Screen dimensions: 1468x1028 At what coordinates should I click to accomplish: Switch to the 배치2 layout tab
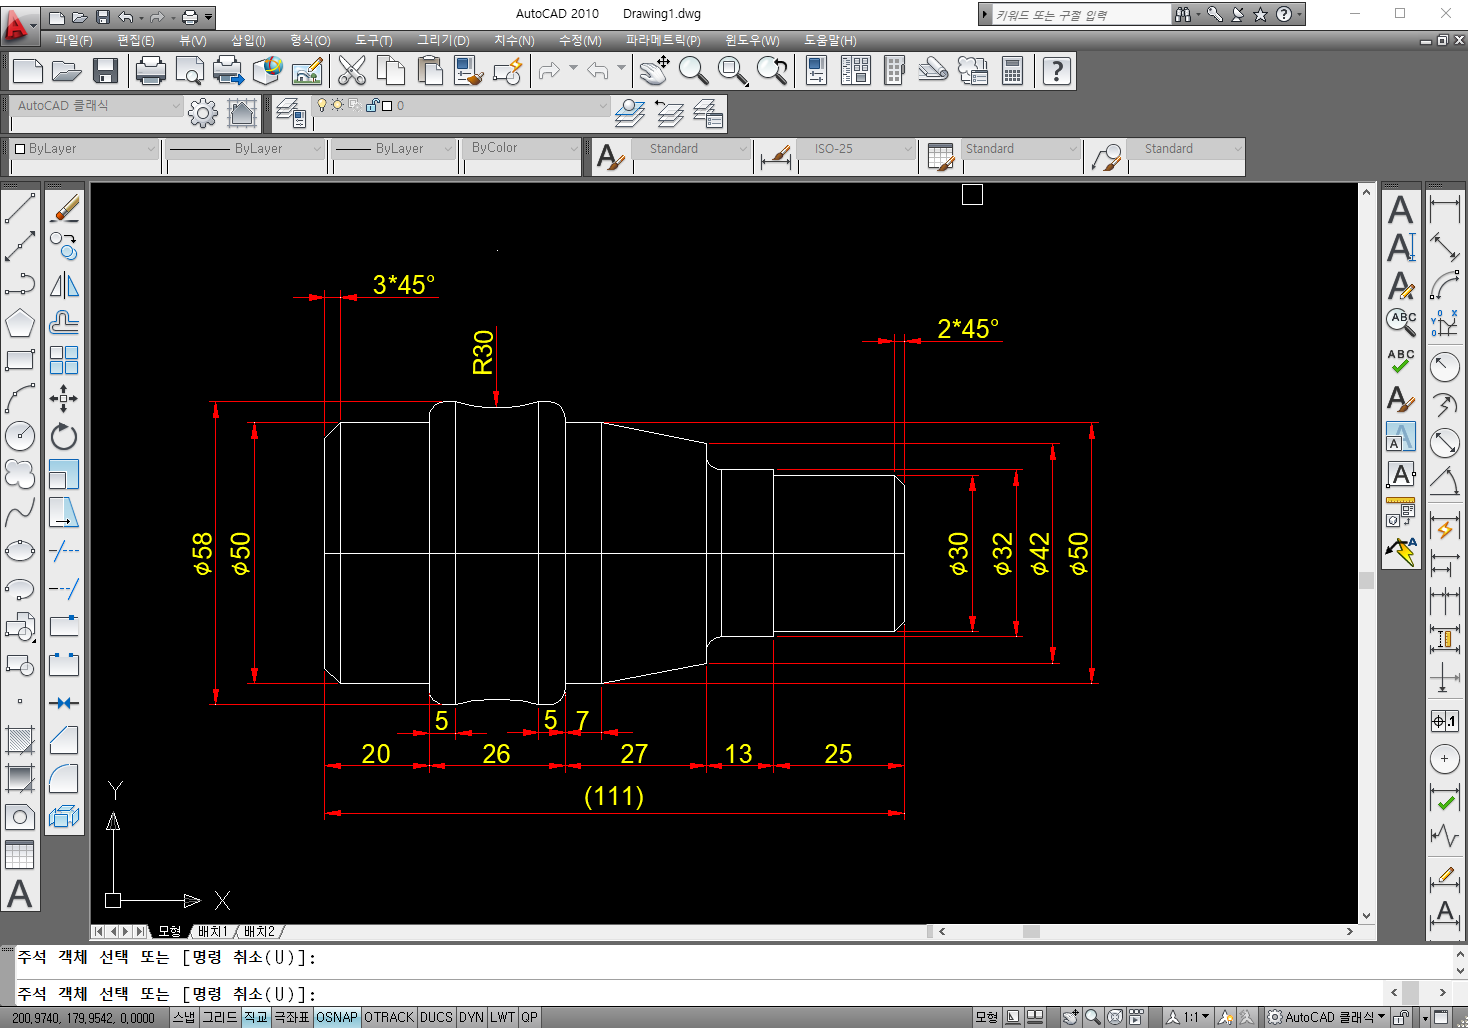tap(259, 931)
